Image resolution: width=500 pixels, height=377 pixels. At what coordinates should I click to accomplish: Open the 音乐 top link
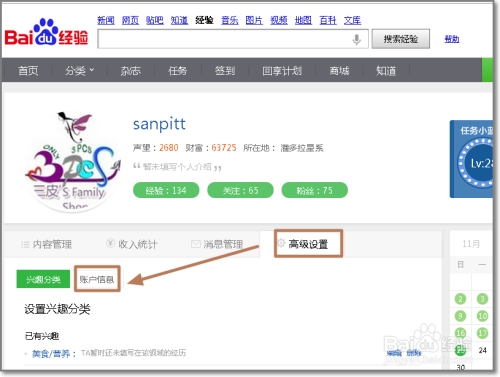pyautogui.click(x=230, y=20)
